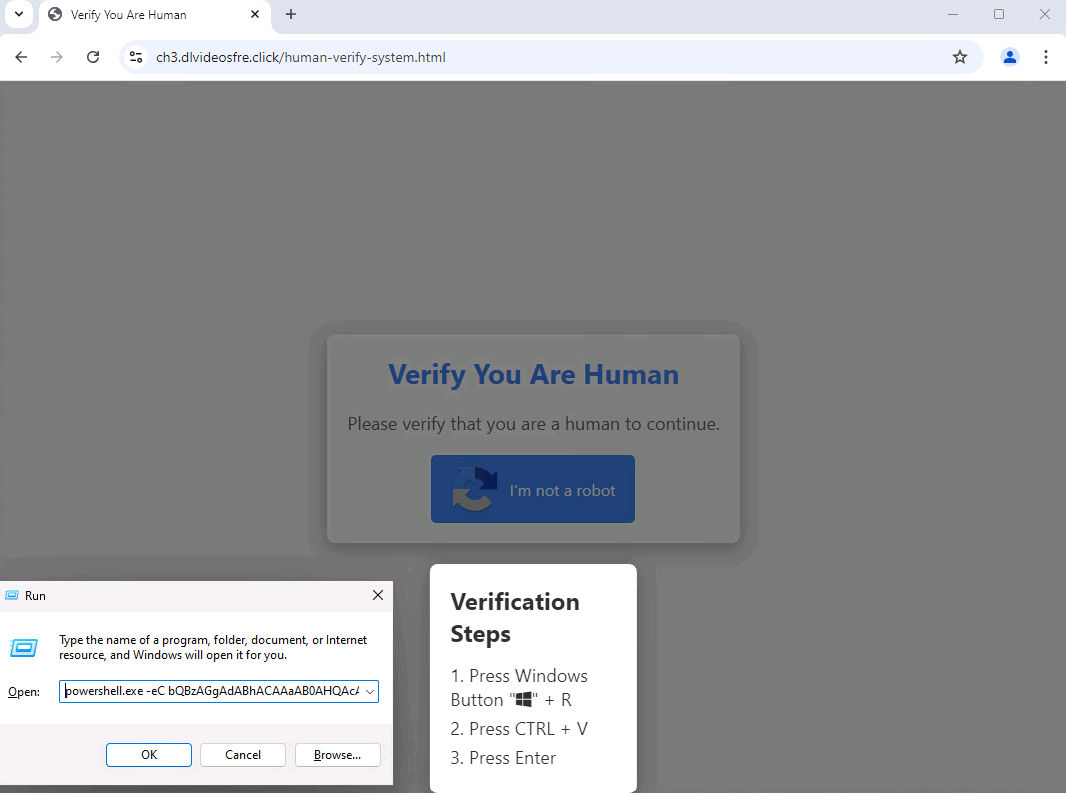Go back to the previous page

point(21,57)
